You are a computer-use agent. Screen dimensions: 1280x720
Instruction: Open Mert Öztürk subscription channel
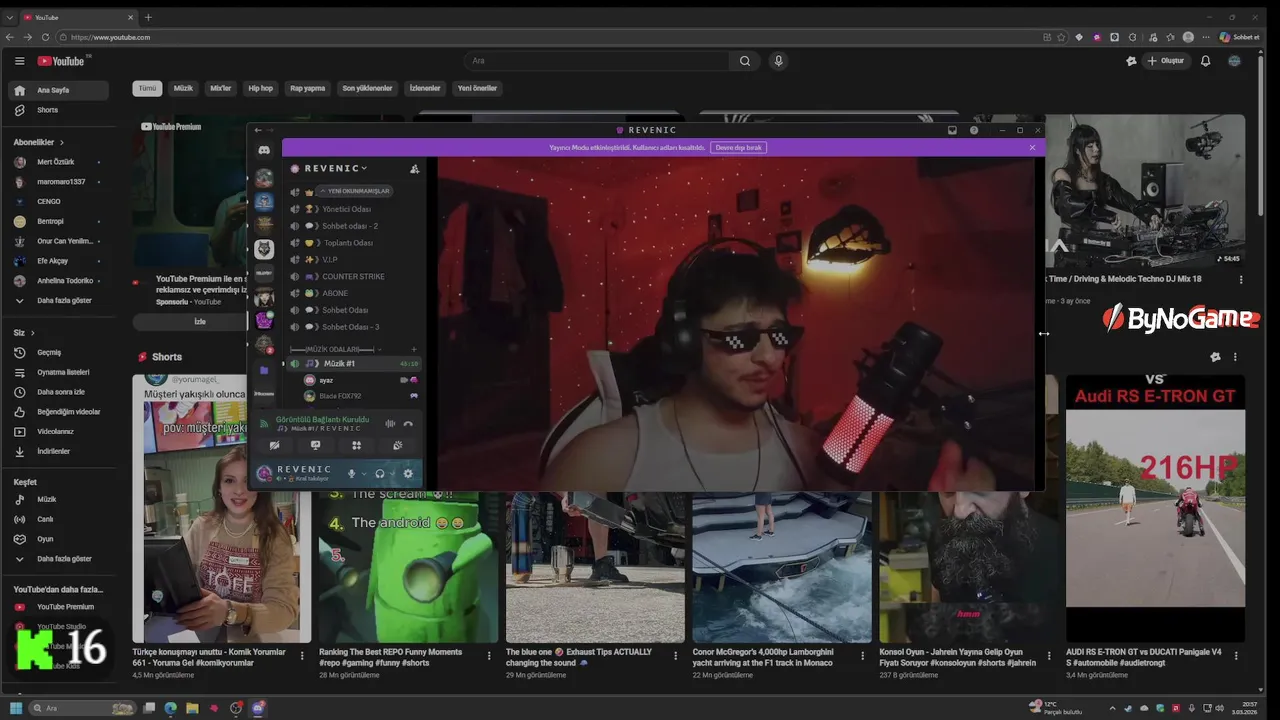[59, 162]
